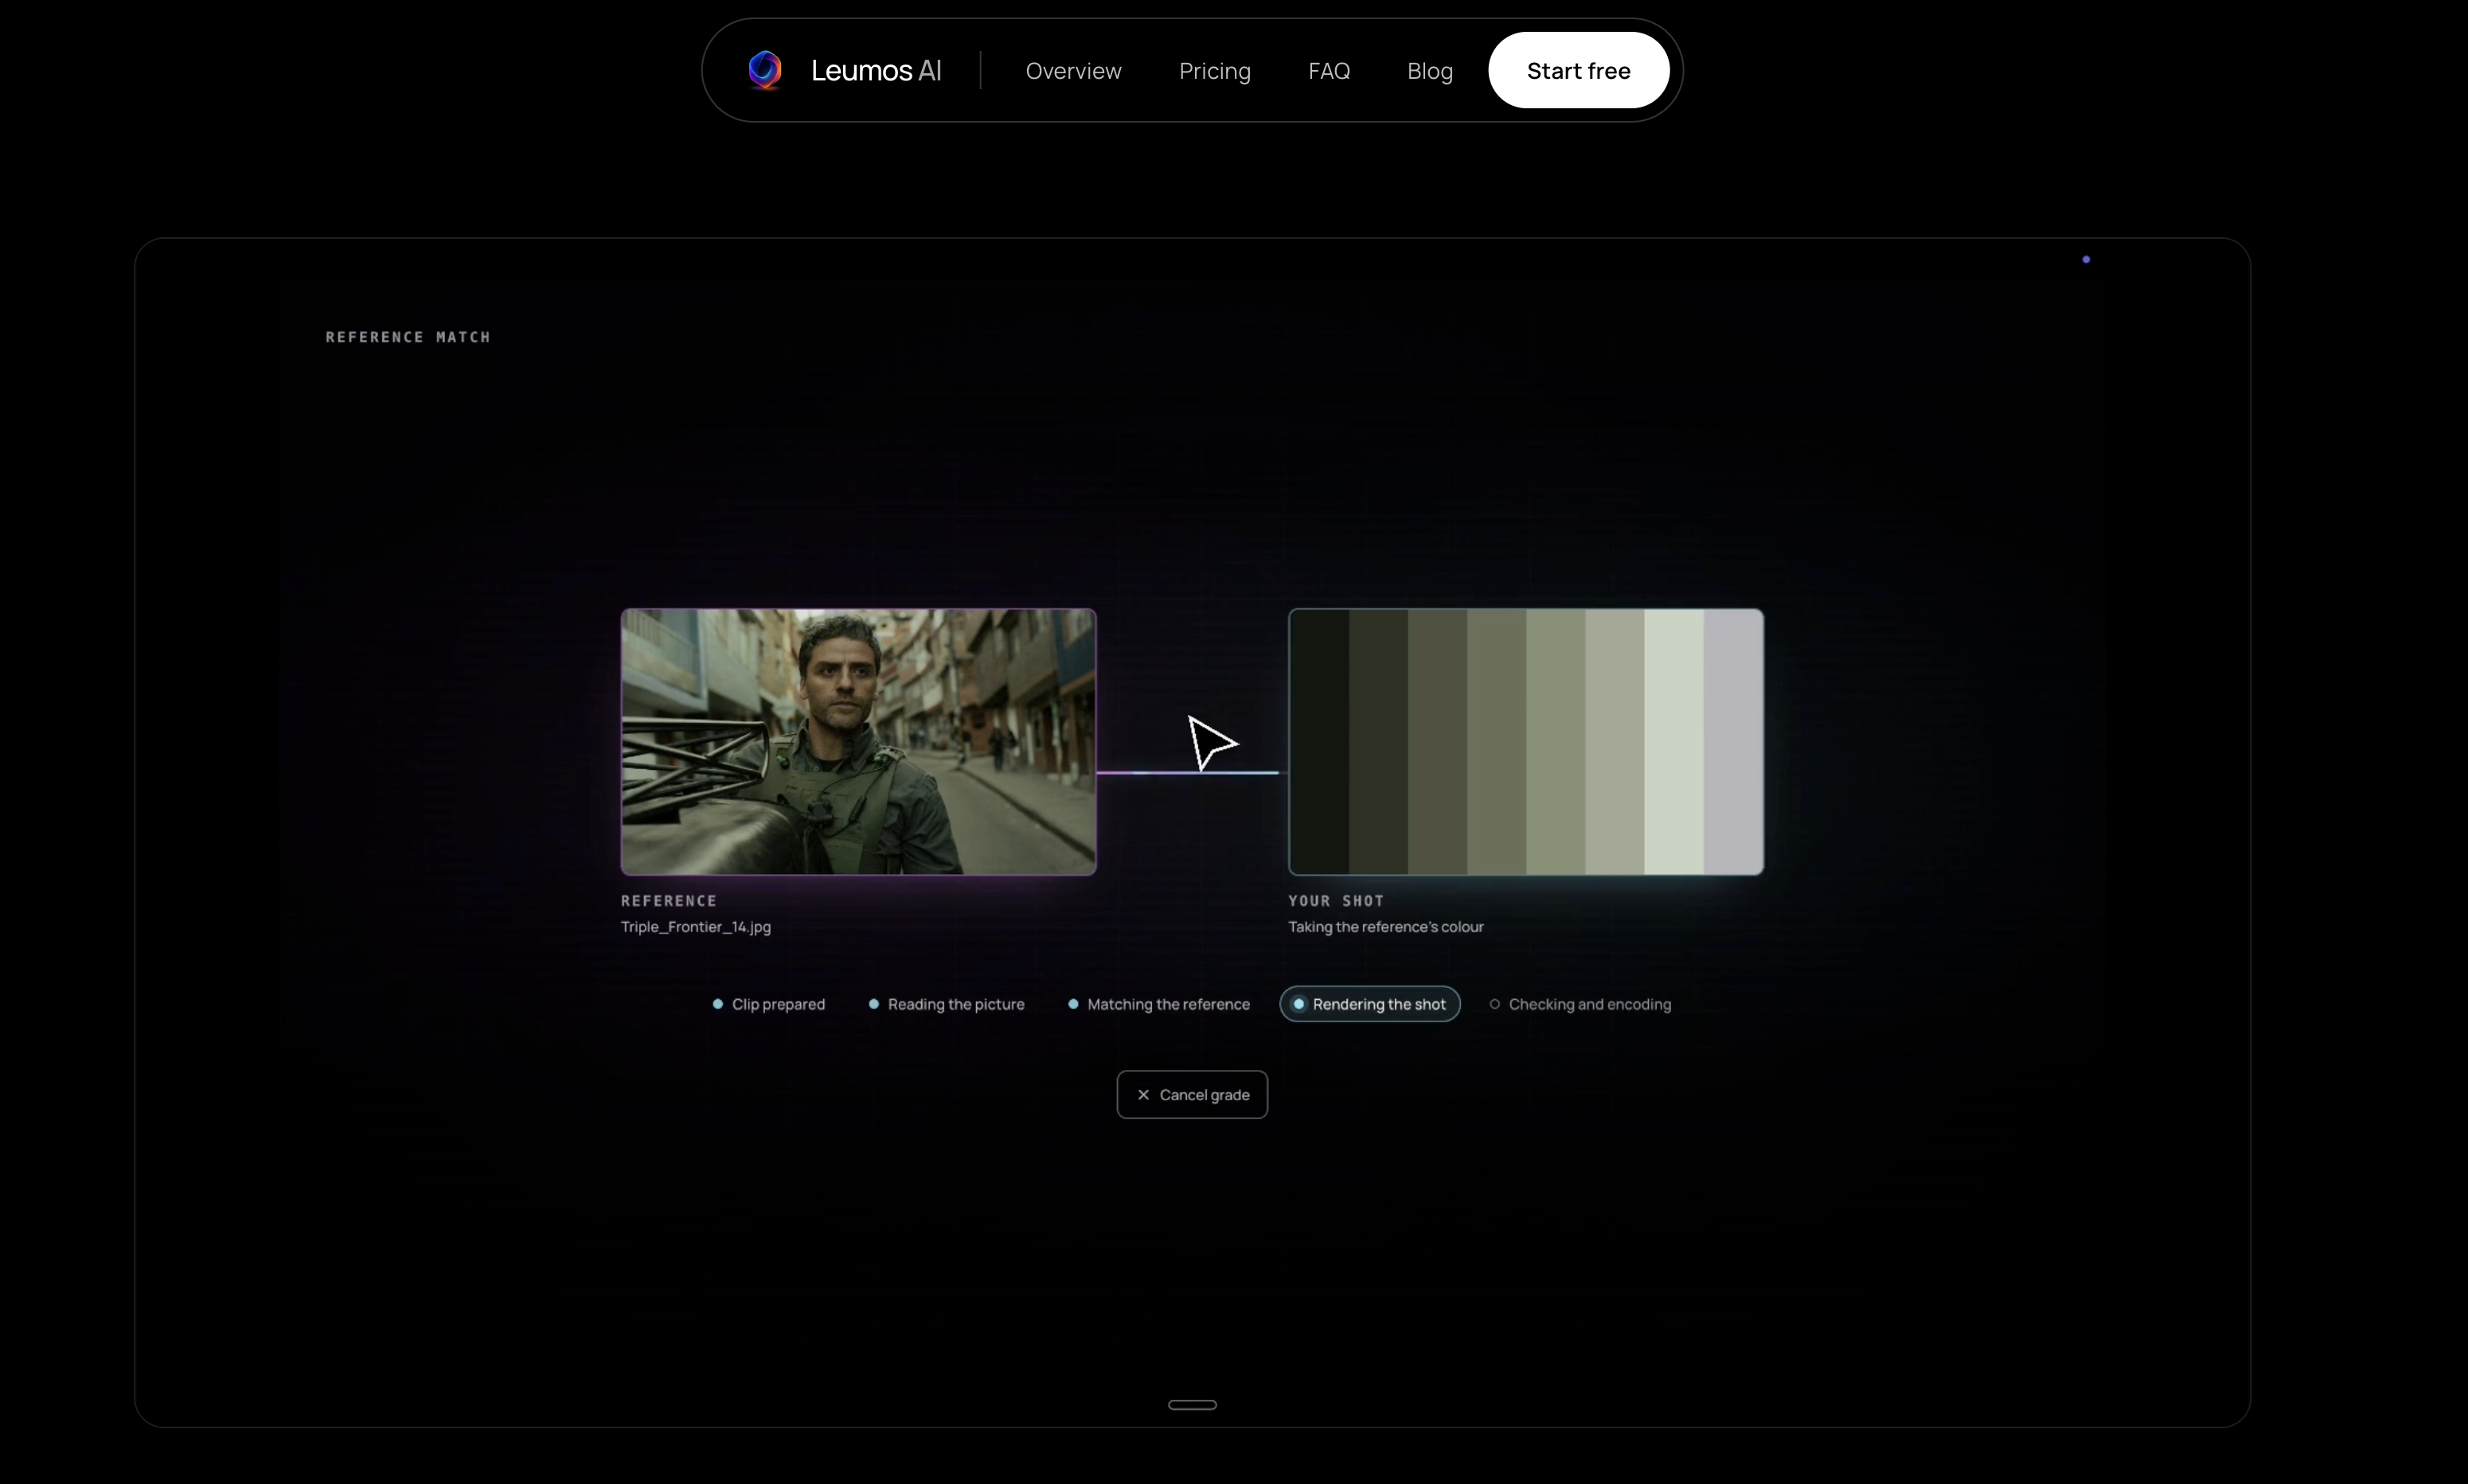
Task: Click the Triple_Frontier_14.jpg filename
Action: 695,927
